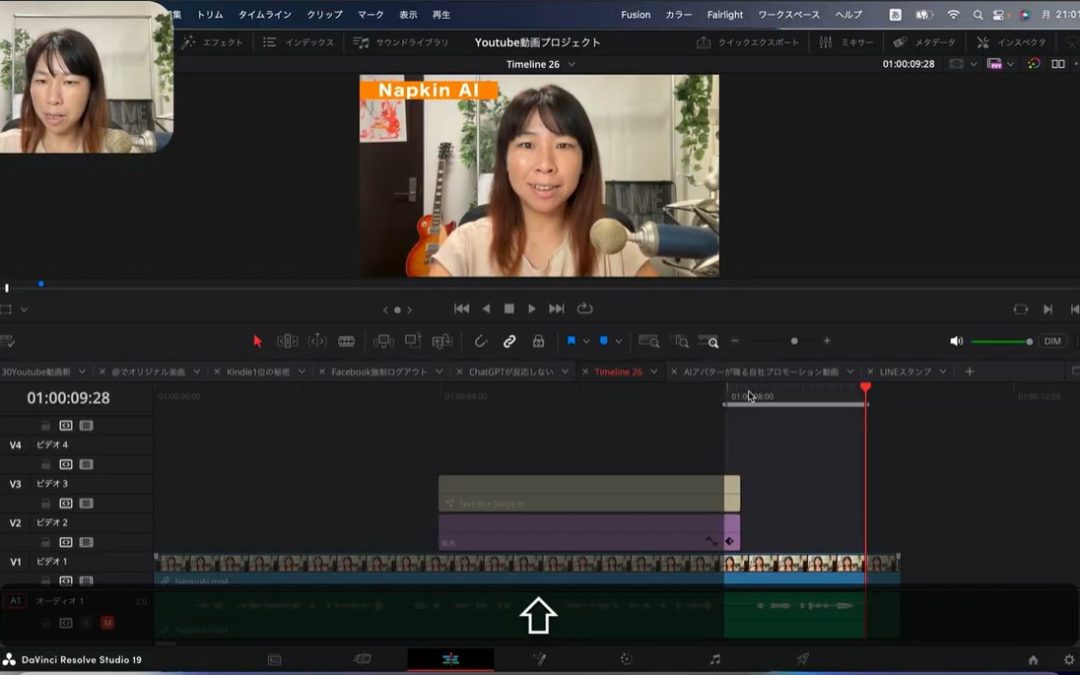Screen dimensions: 1080x675
Task: Click the Fairlight page icon in bottom bar
Action: click(714, 659)
